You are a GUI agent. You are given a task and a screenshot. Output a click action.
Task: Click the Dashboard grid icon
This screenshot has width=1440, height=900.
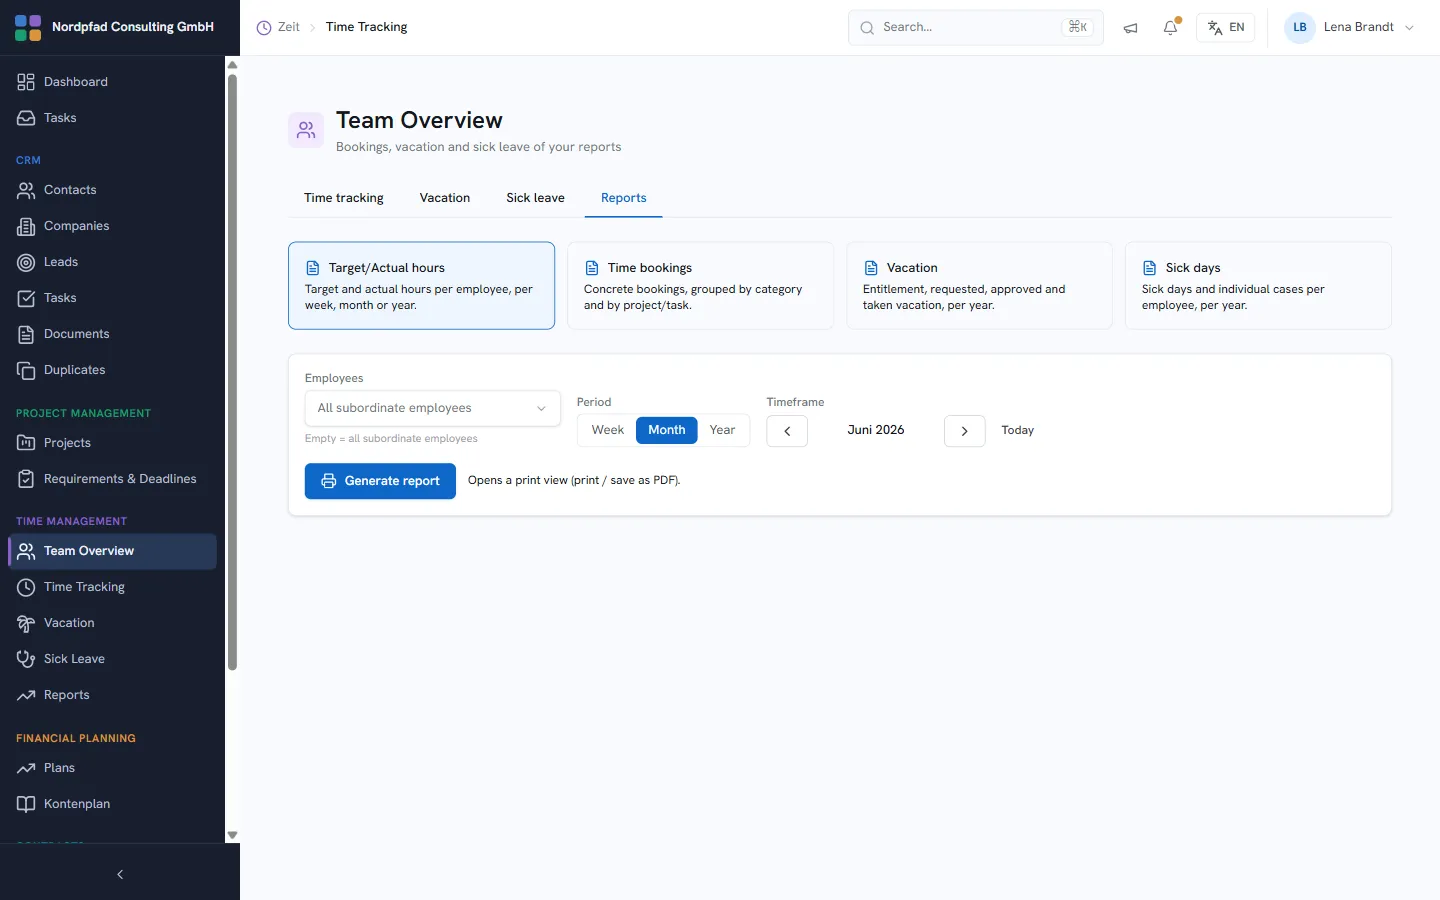point(26,82)
